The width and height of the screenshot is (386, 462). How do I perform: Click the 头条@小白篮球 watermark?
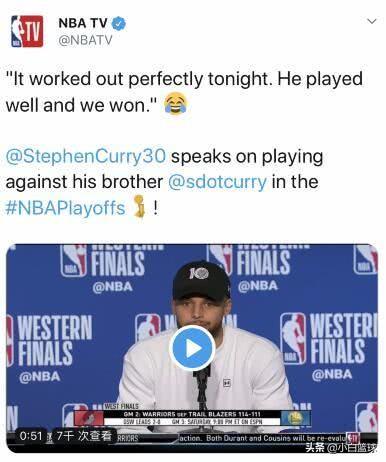point(341,447)
